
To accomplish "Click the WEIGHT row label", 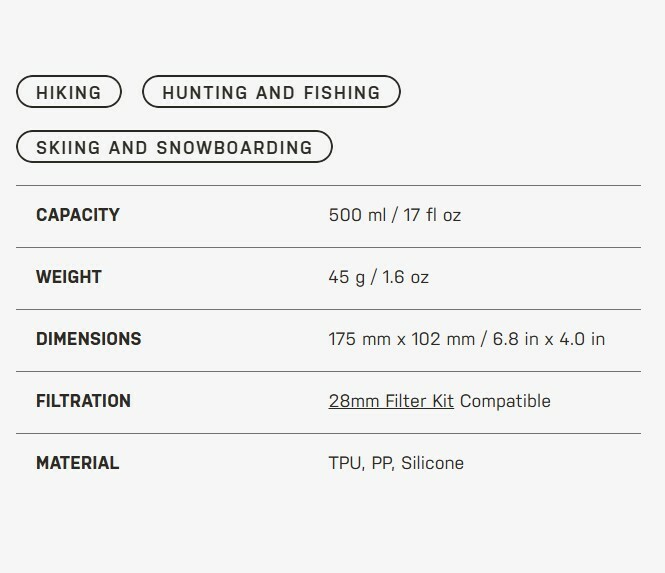I will (69, 277).
